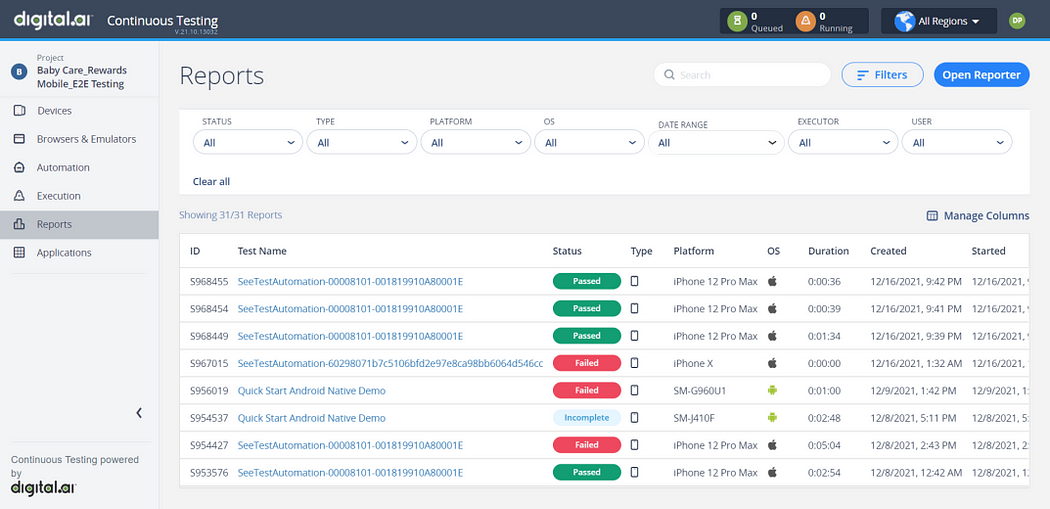
Task: Click the Execution sidebar icon
Action: tap(19, 196)
